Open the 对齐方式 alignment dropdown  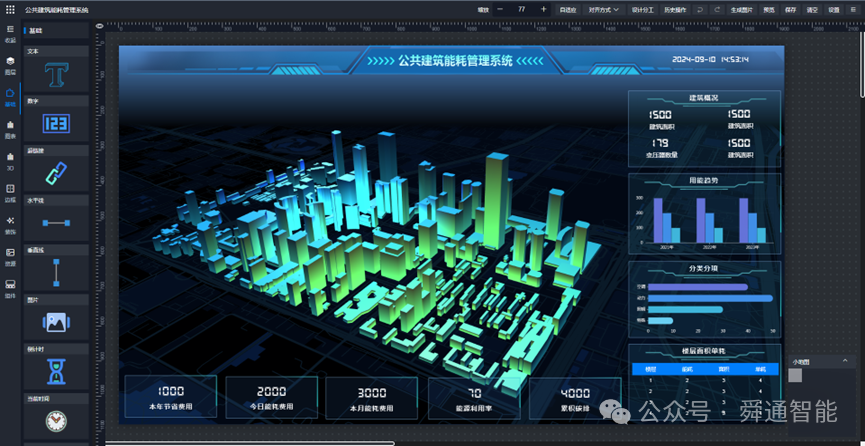(603, 9)
